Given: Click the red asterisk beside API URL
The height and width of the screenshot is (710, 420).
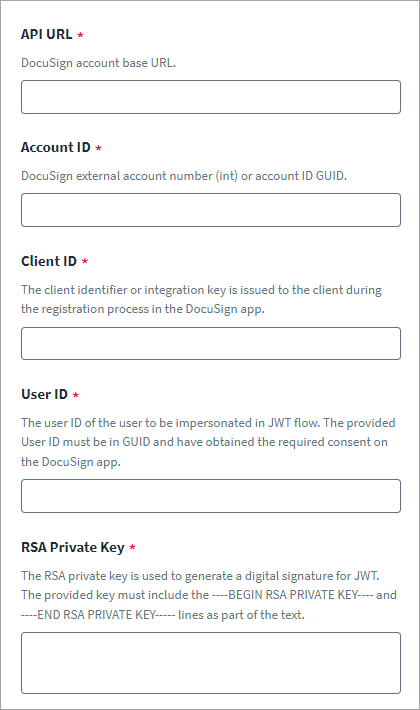Looking at the screenshot, I should [x=81, y=34].
